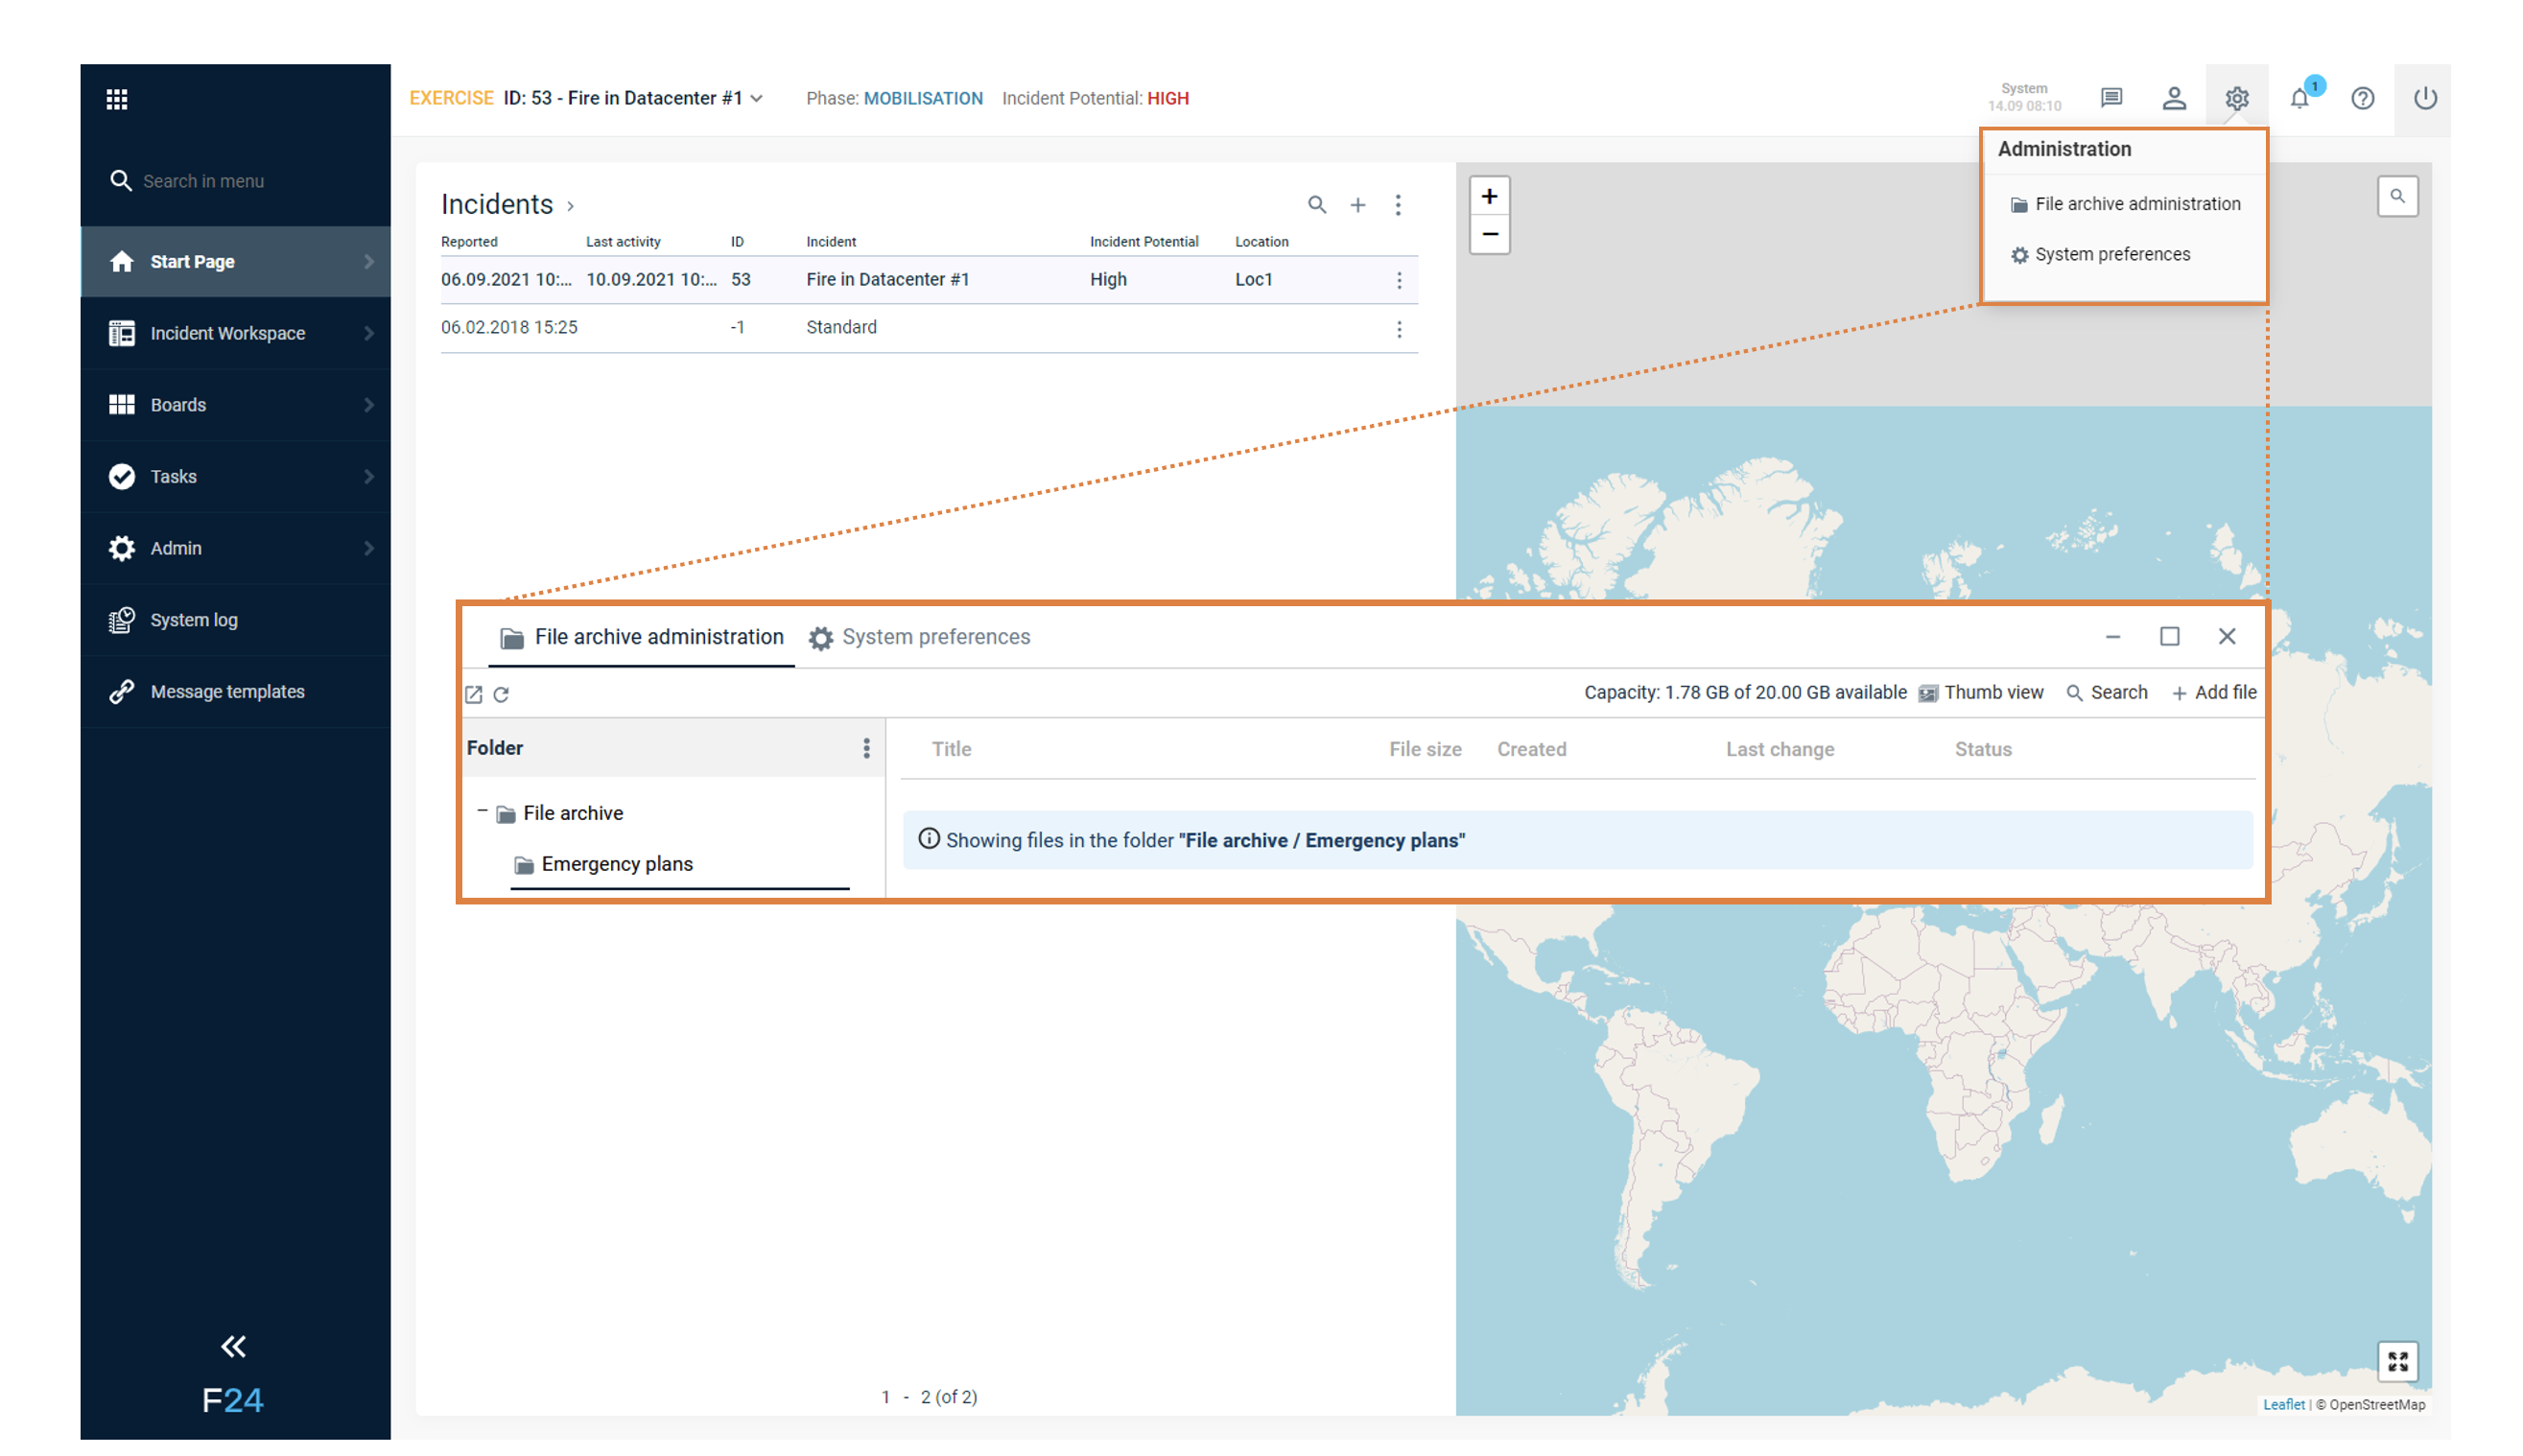Open the messages chat icon
Screen dimensions: 2523x1456
[2111, 98]
